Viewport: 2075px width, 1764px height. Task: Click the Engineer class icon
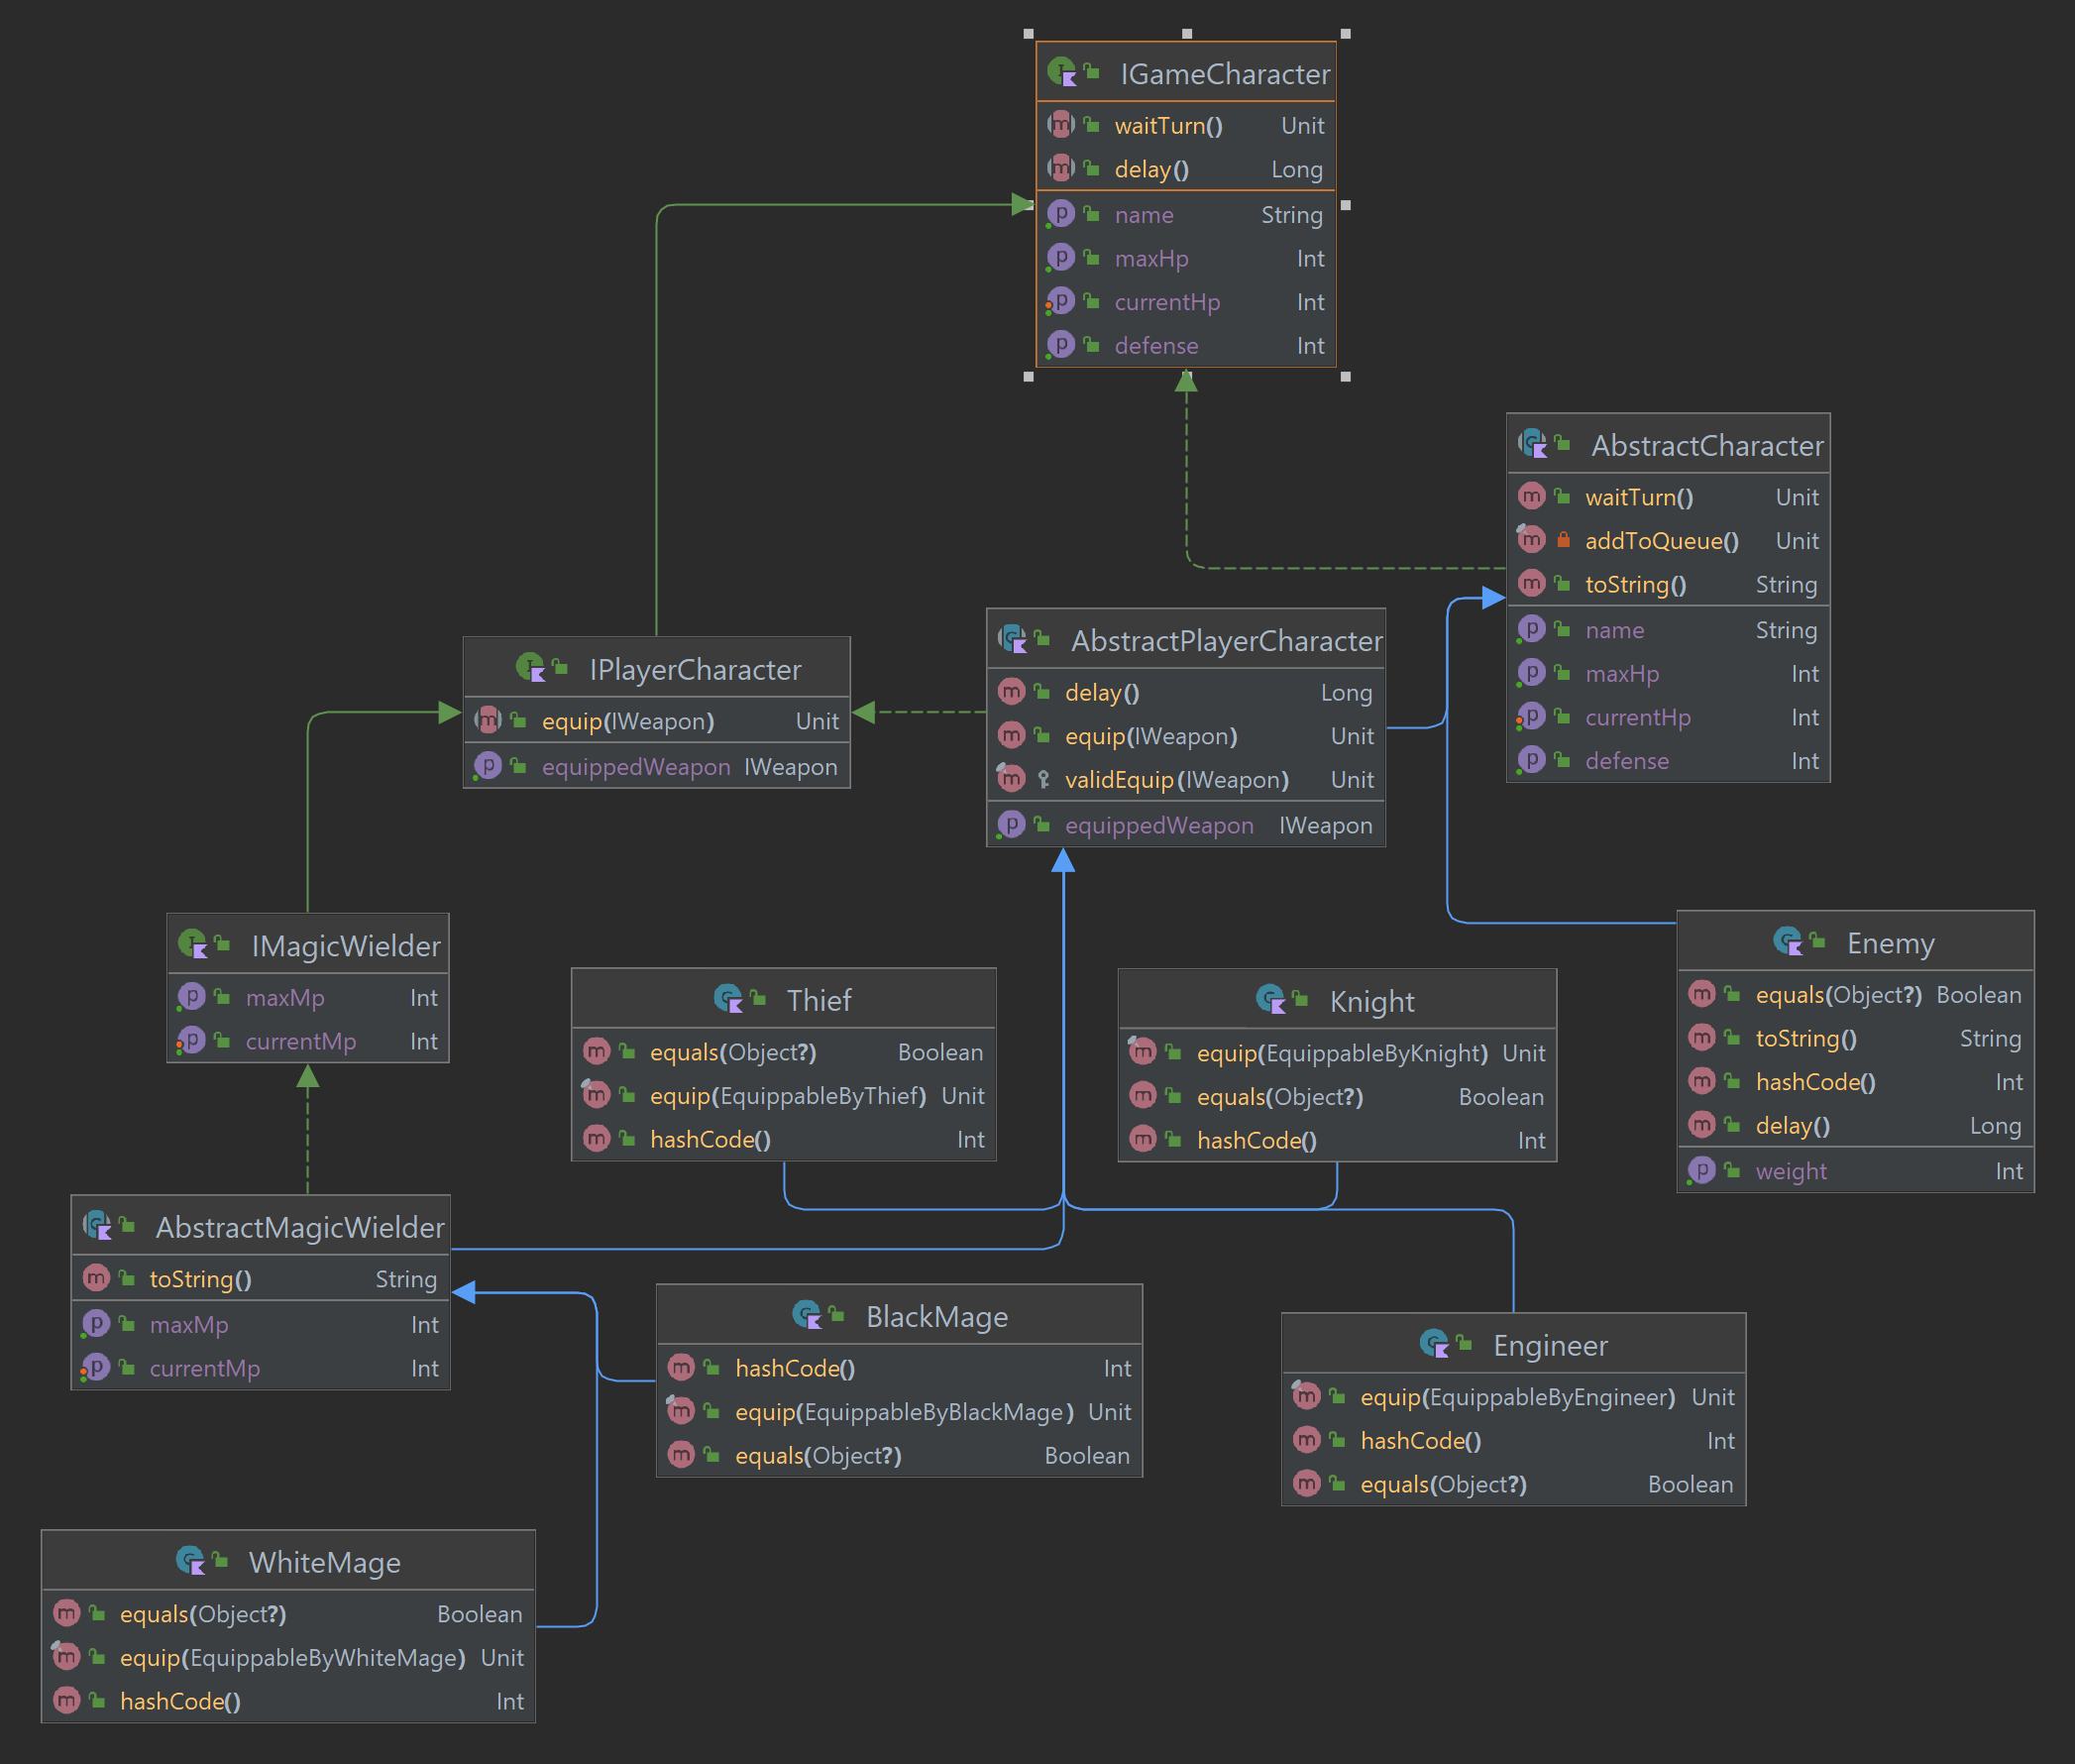point(1435,1343)
